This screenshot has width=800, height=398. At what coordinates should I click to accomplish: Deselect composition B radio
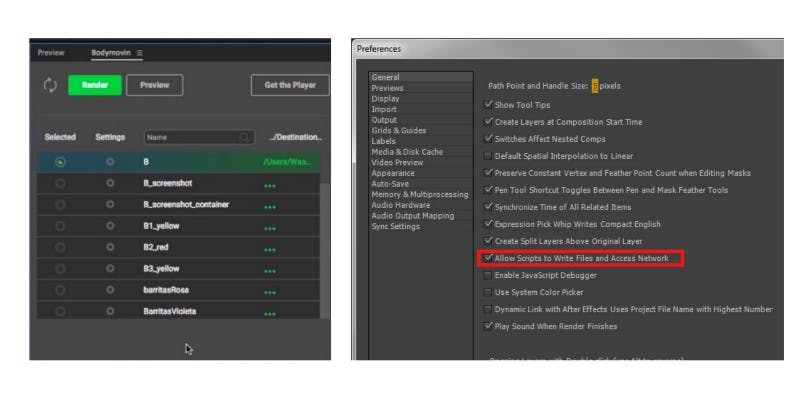point(60,162)
